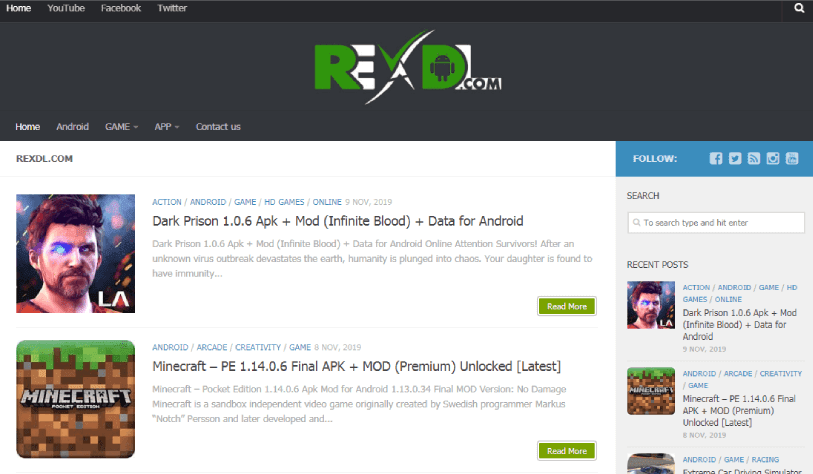Open ACTION category on Dark Prison post
Image resolution: width=813 pixels, height=474 pixels.
167,202
